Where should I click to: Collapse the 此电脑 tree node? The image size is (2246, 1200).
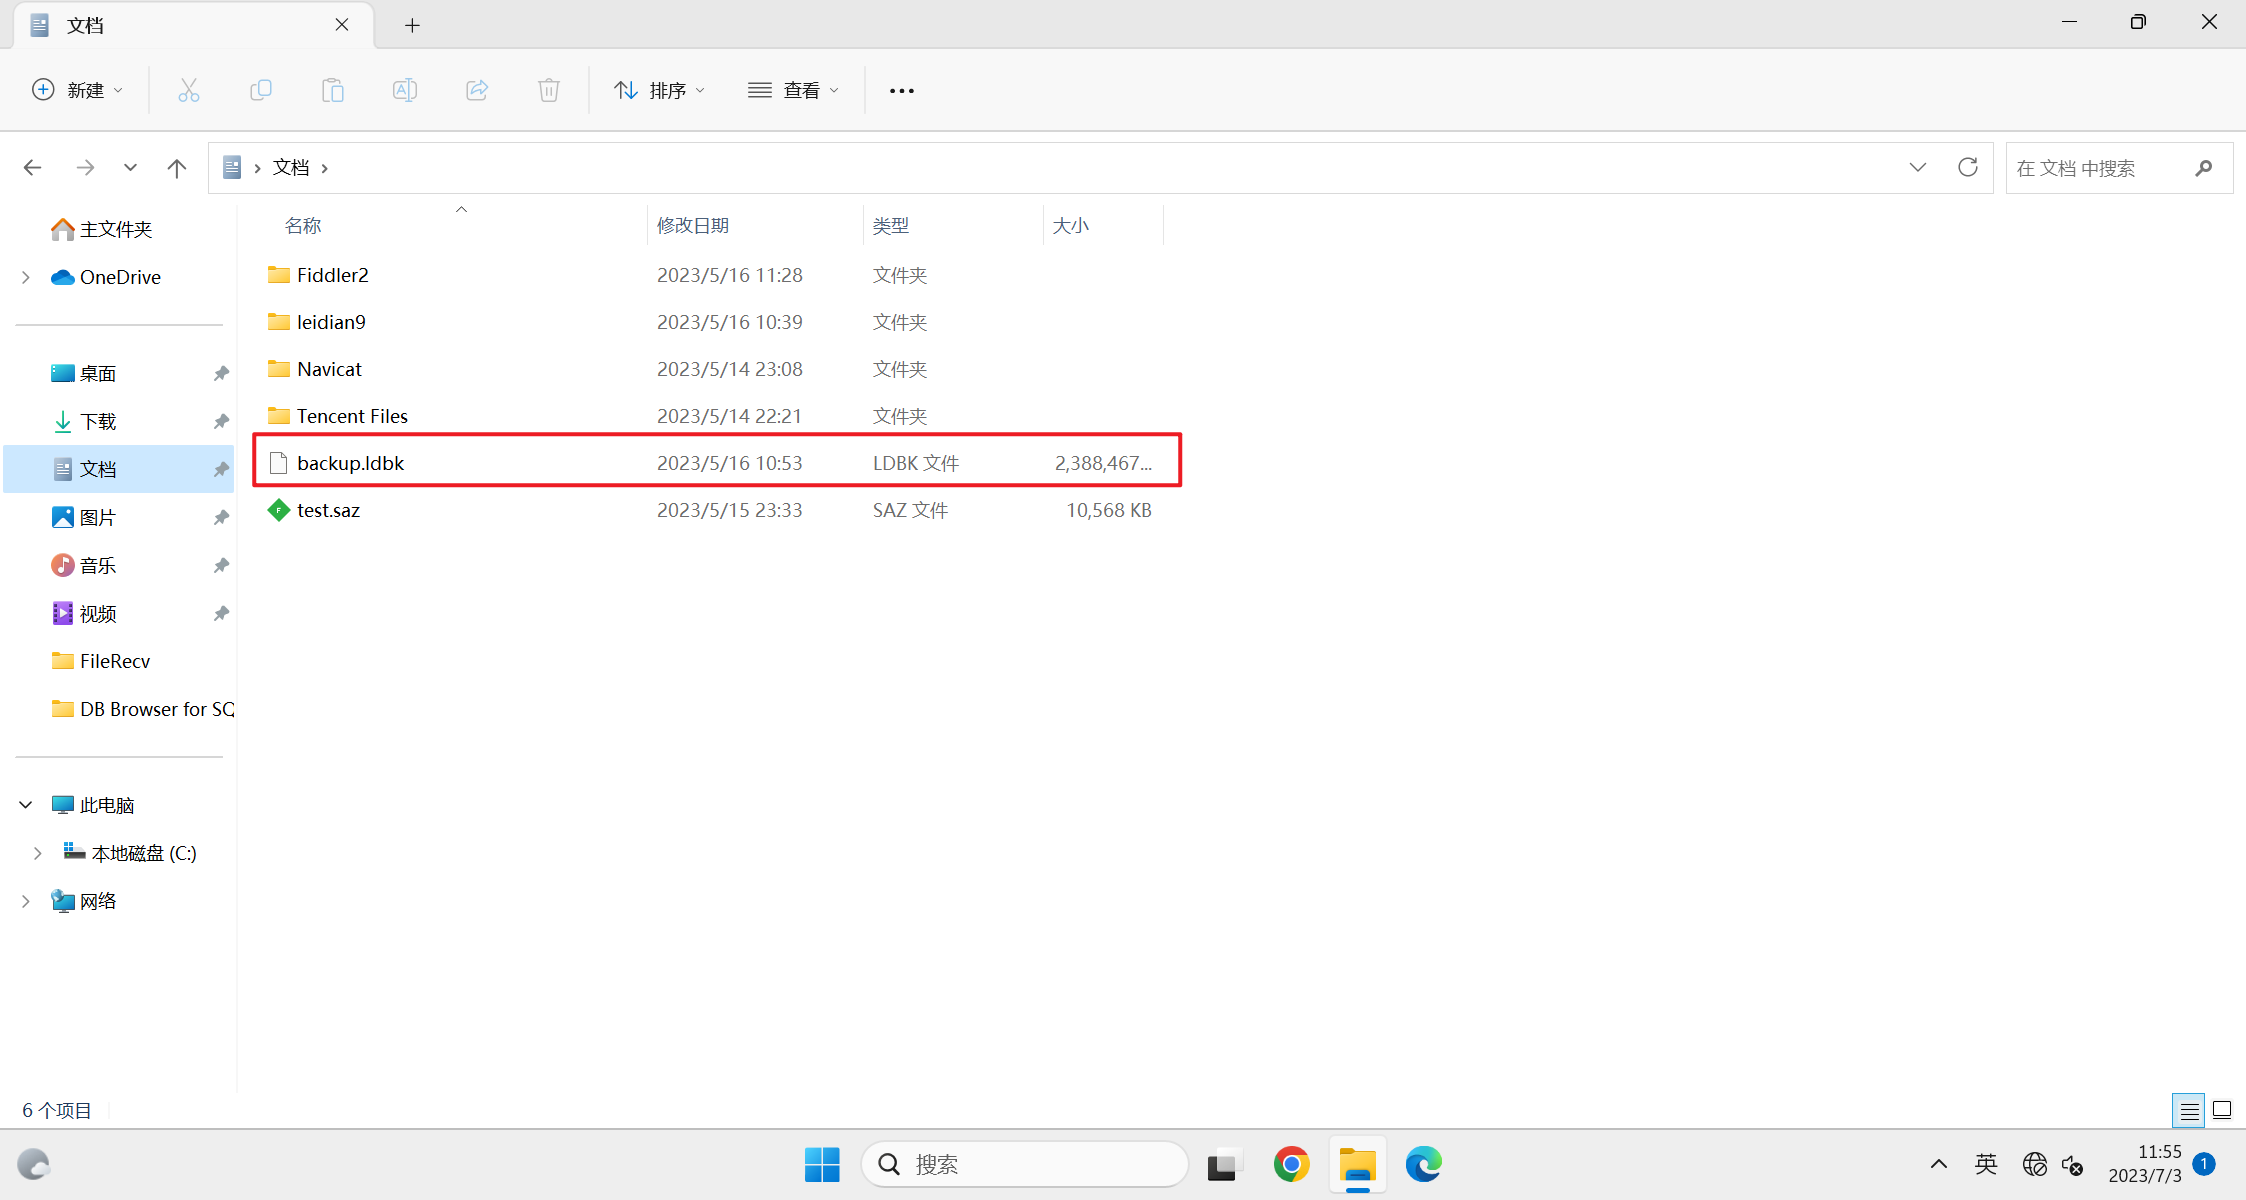[x=26, y=805]
